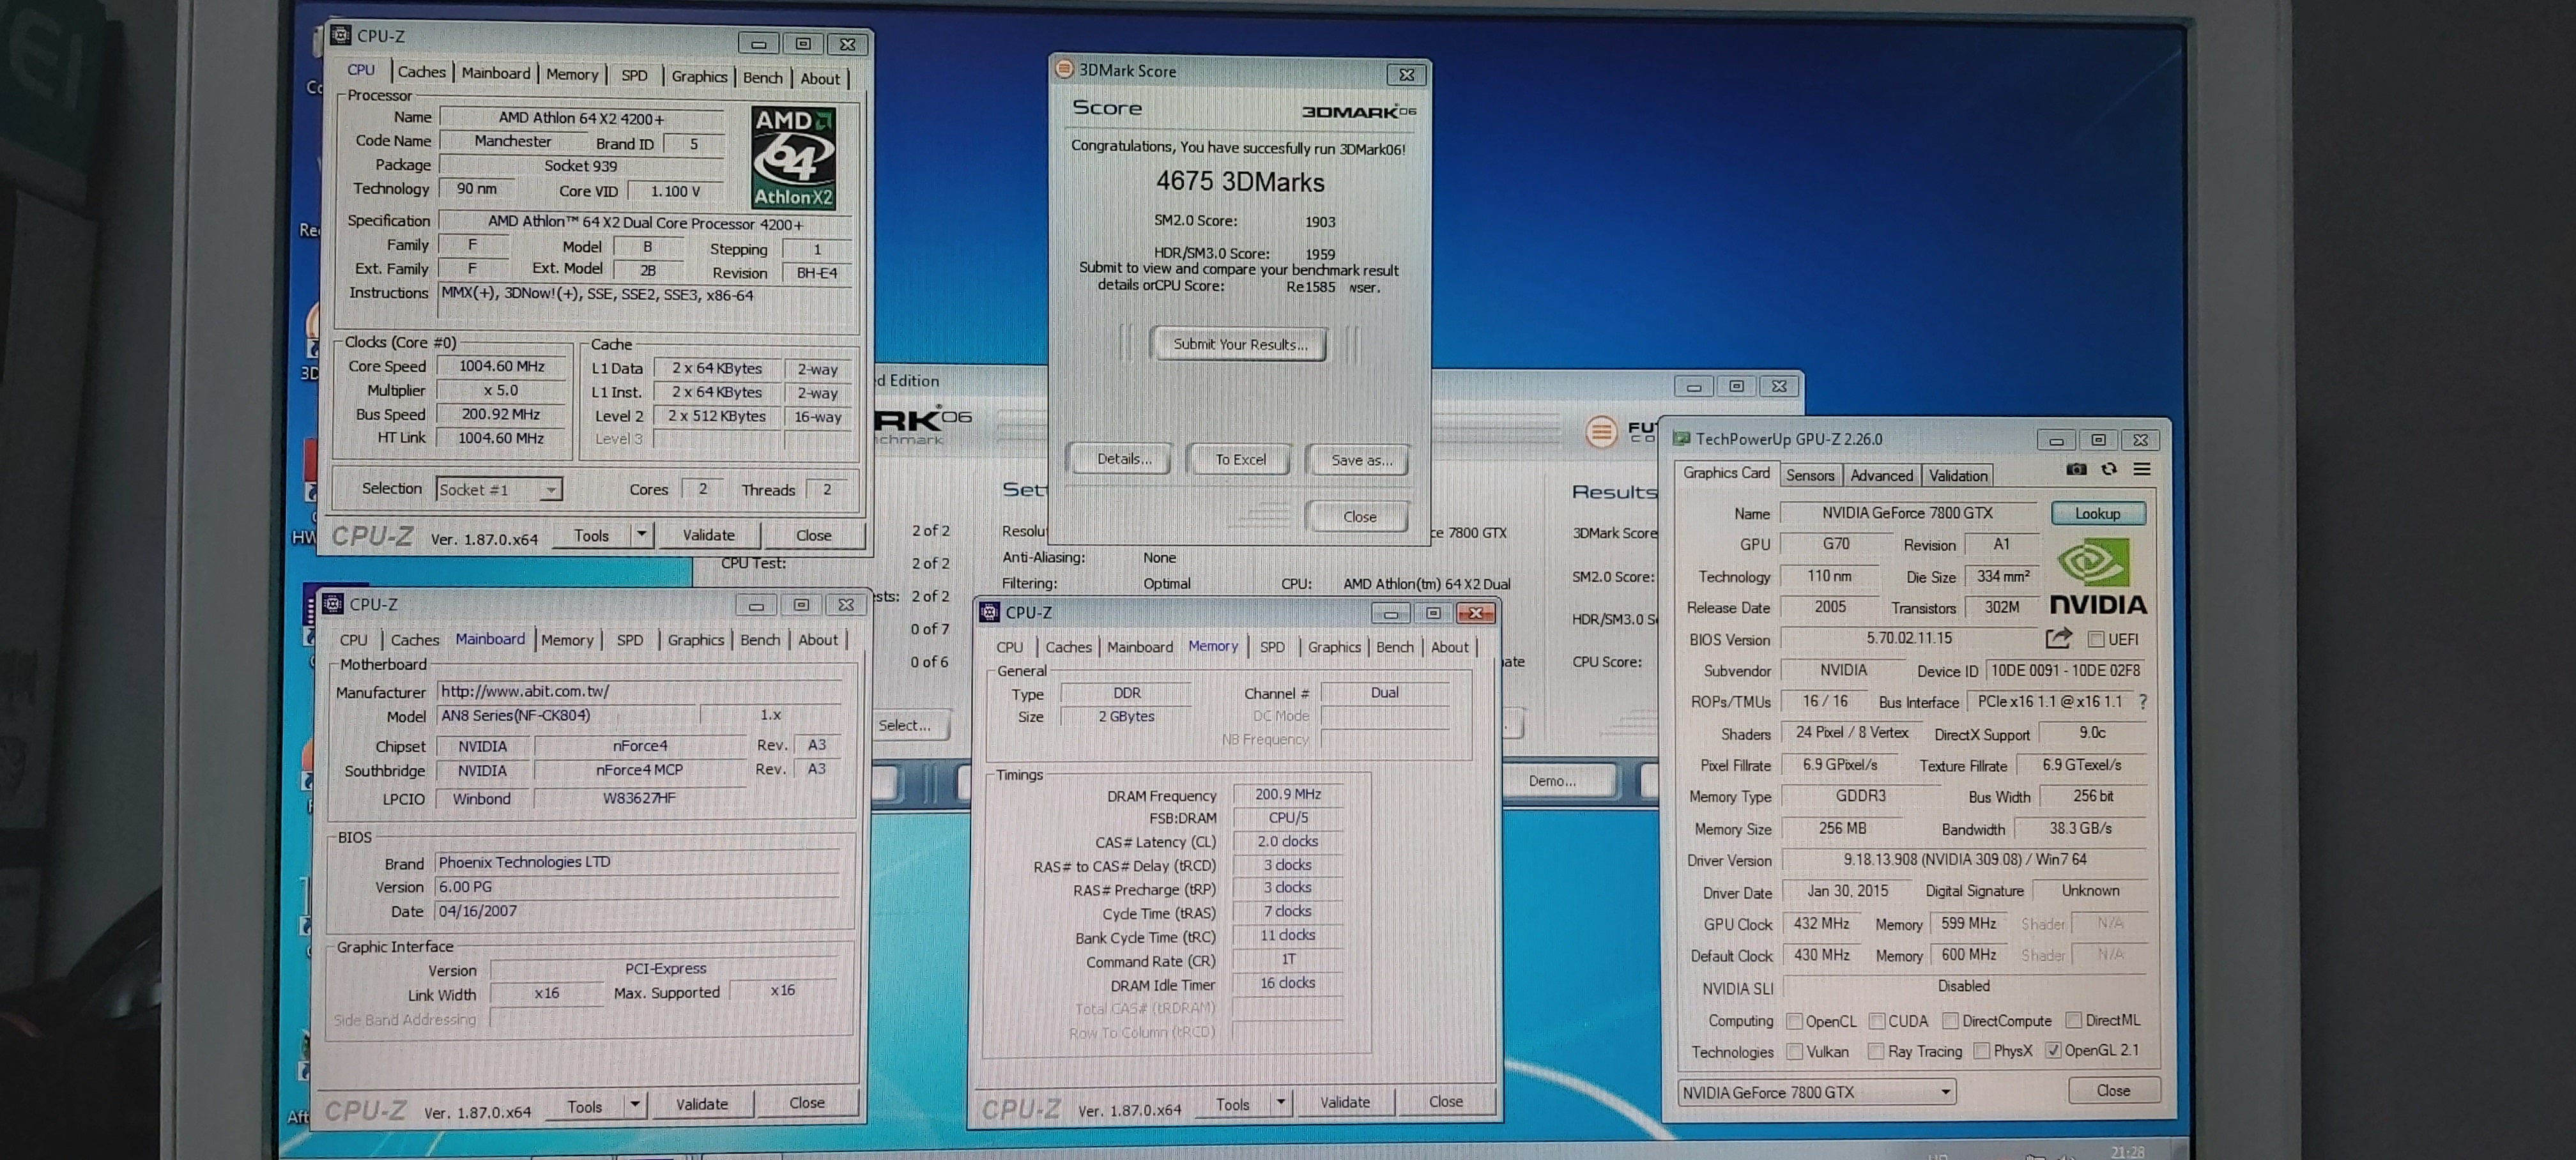Viewport: 2576px width, 1160px height.
Task: Click the Bus Interface question mark icon
Action: click(2142, 702)
